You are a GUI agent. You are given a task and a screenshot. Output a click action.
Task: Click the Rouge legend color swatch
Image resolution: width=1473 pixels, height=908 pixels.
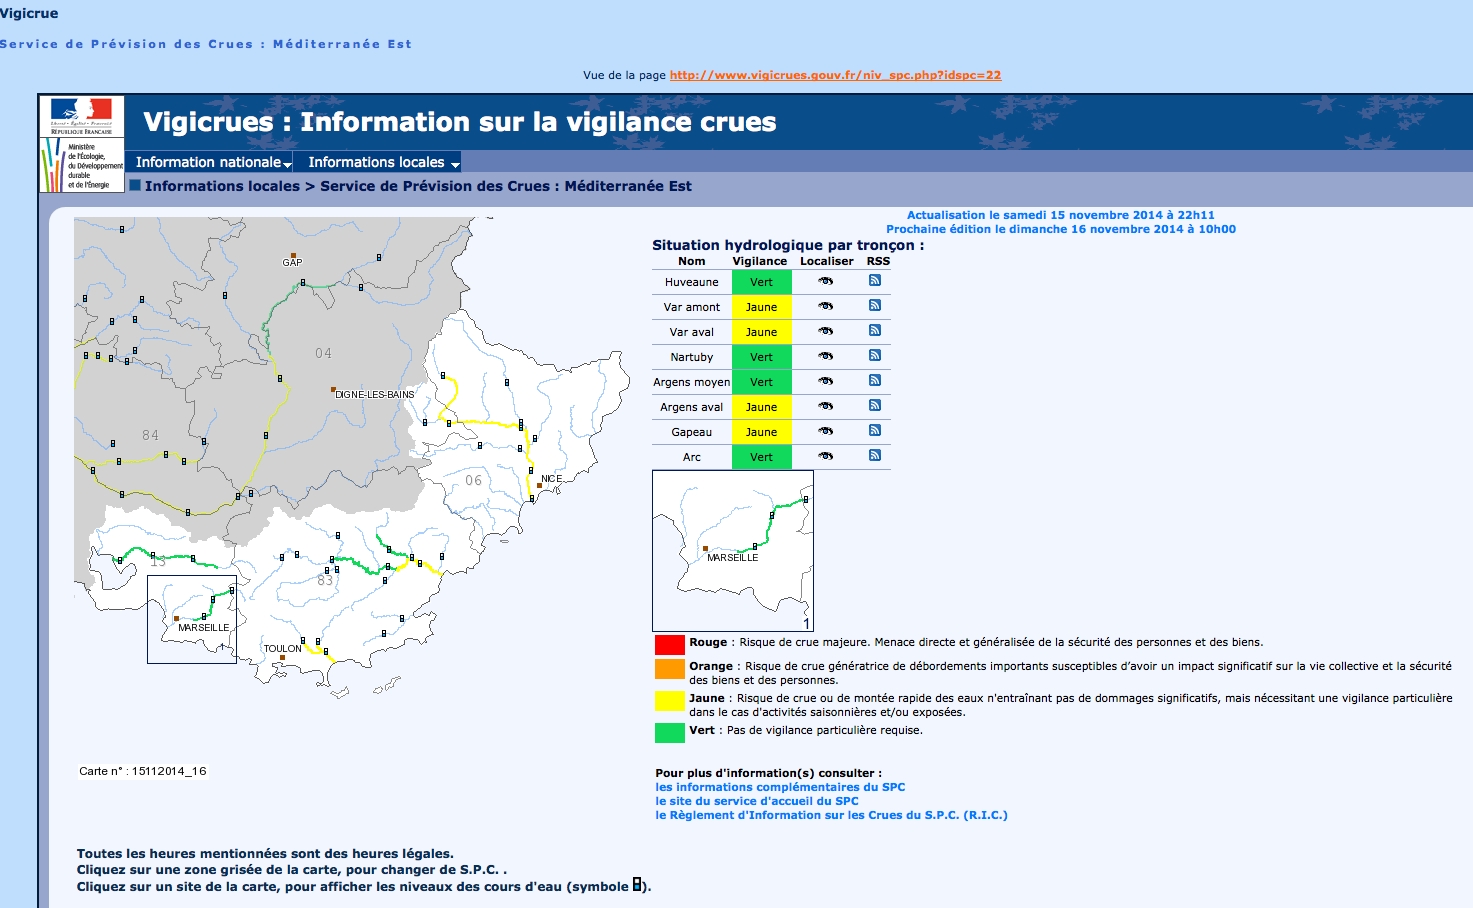click(x=669, y=644)
